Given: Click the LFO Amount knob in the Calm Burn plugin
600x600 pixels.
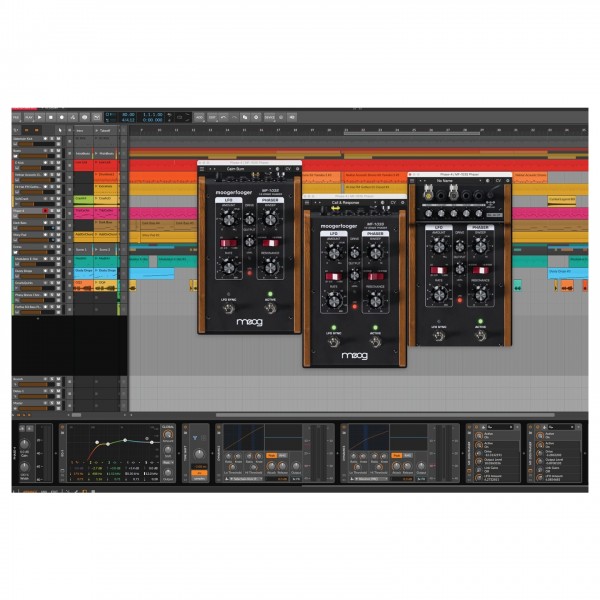Looking at the screenshot, I should 228,219.
